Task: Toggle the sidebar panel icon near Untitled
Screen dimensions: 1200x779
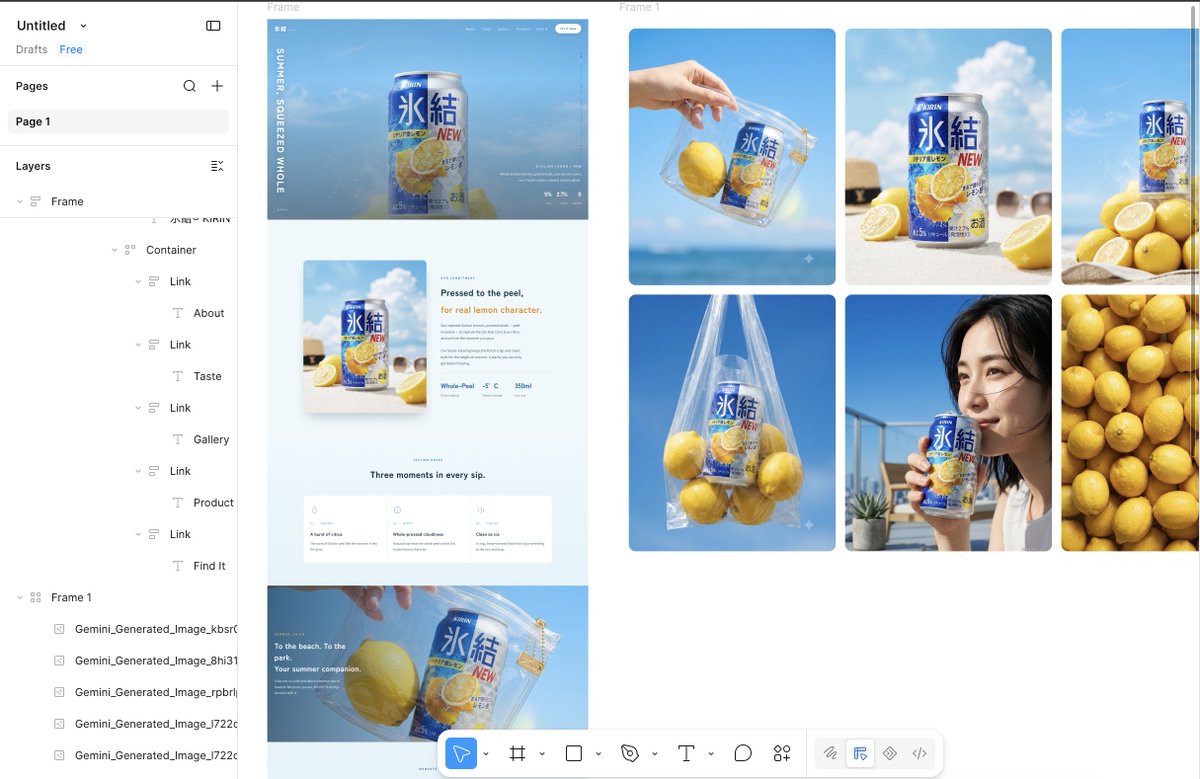Action: click(213, 26)
